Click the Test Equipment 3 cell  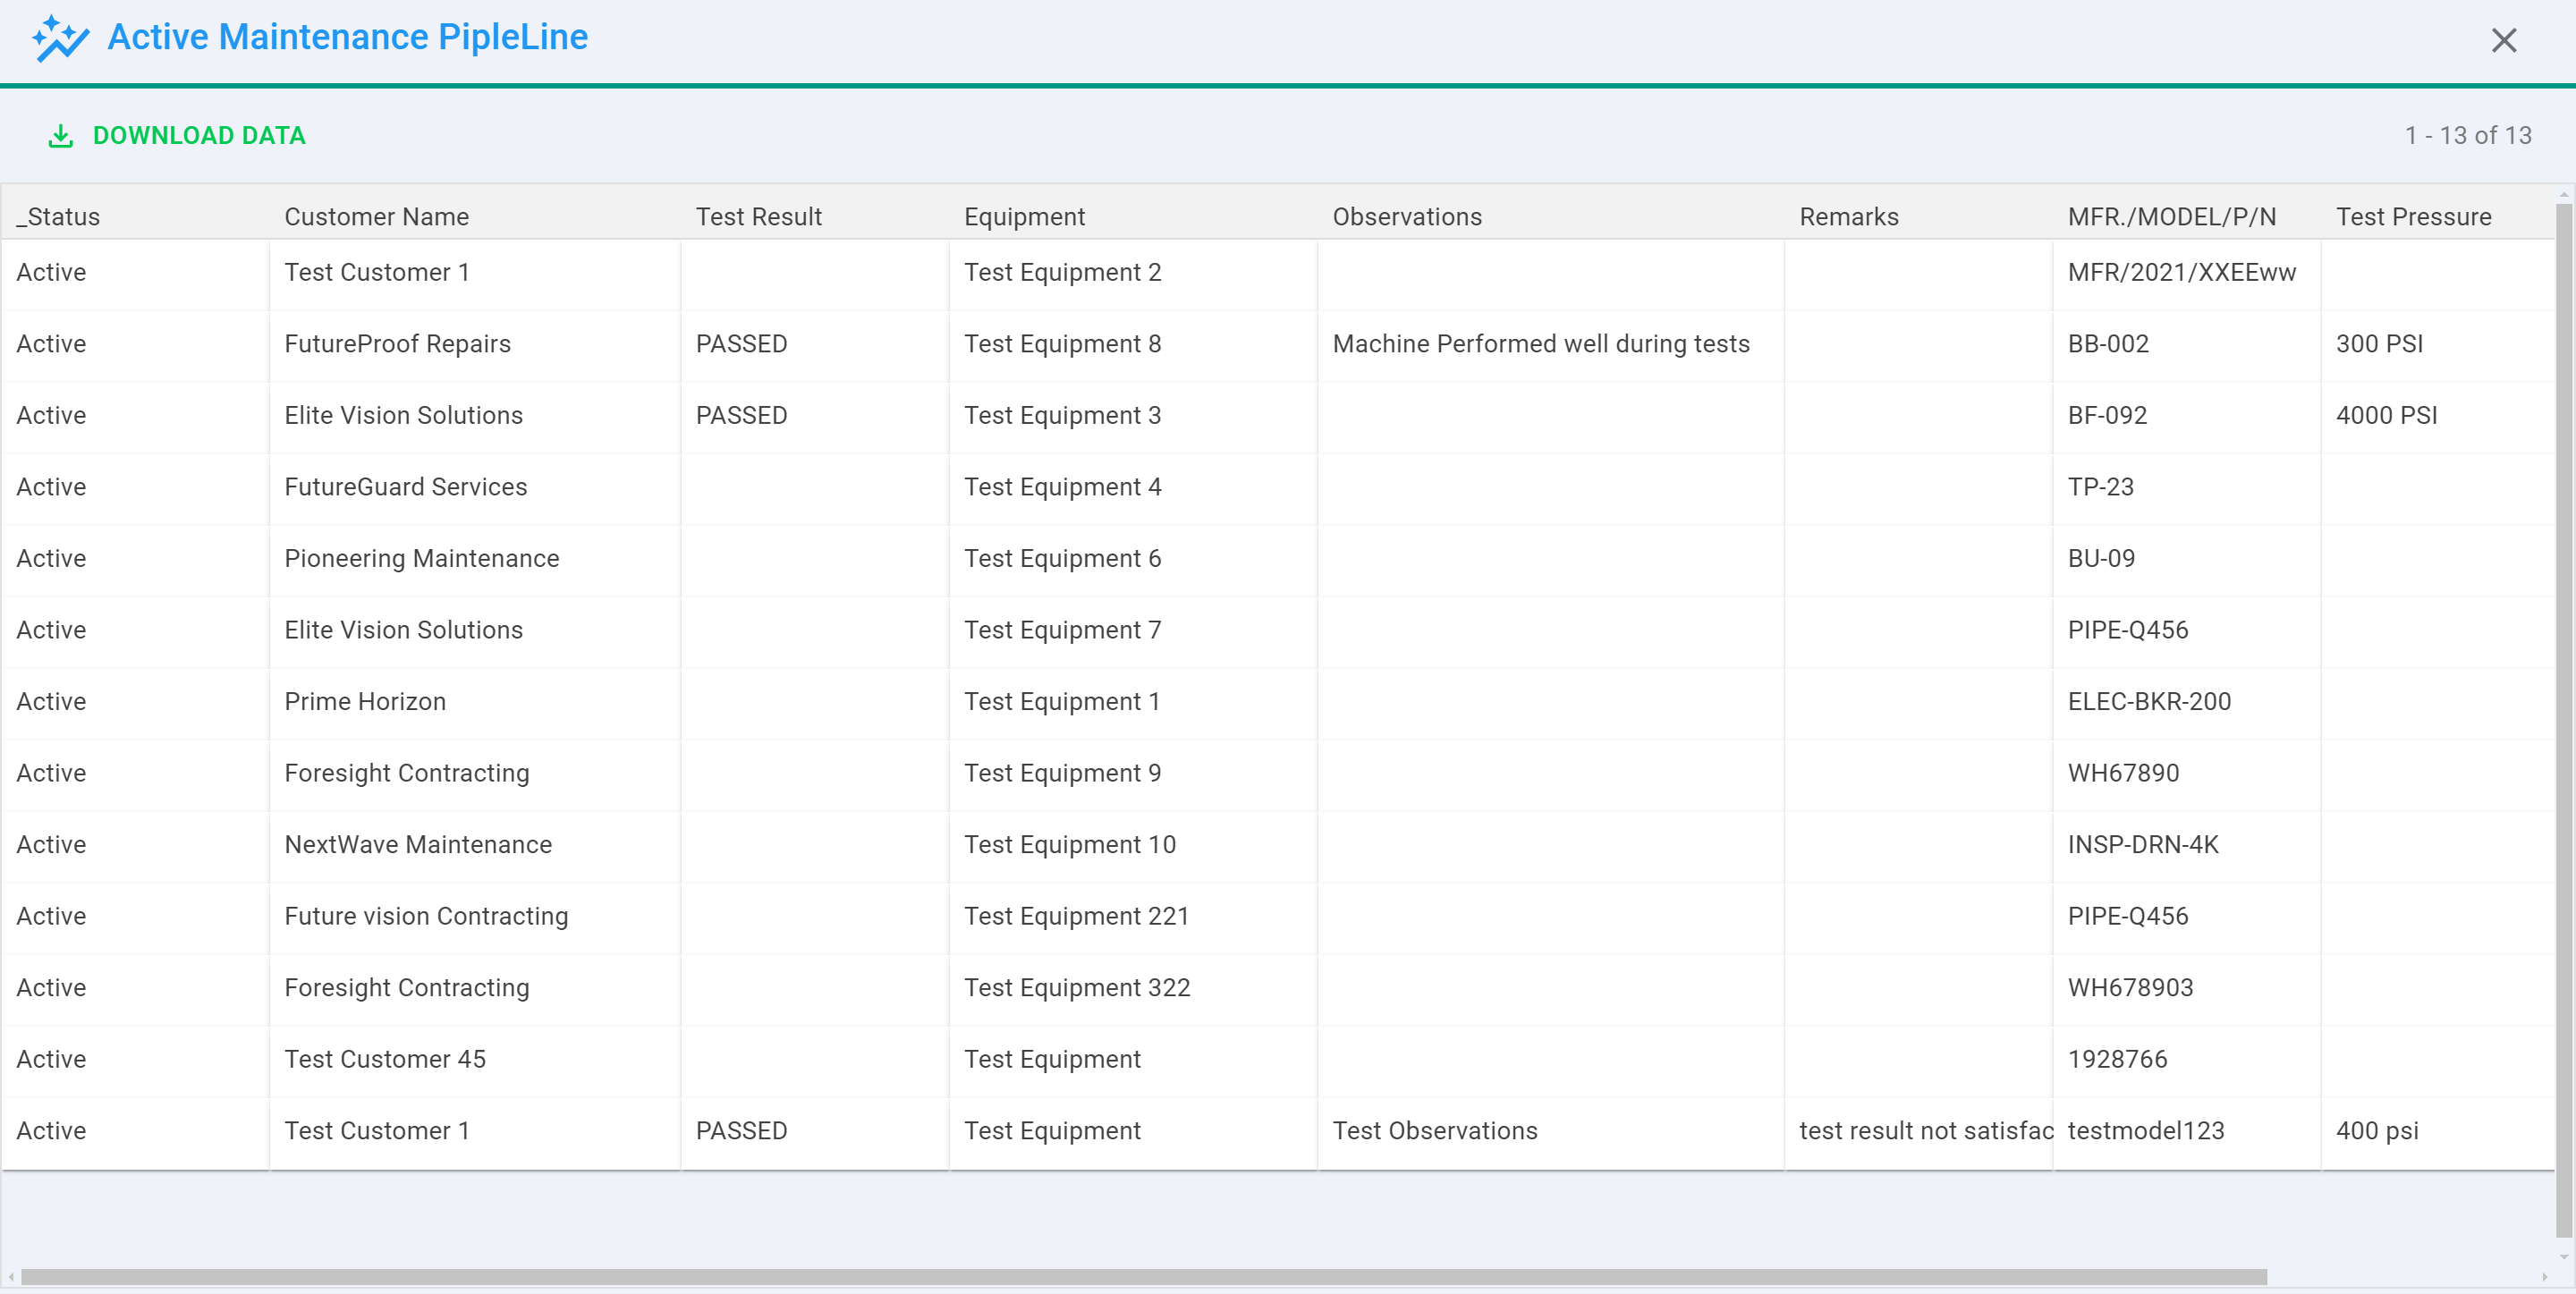[x=1133, y=415]
